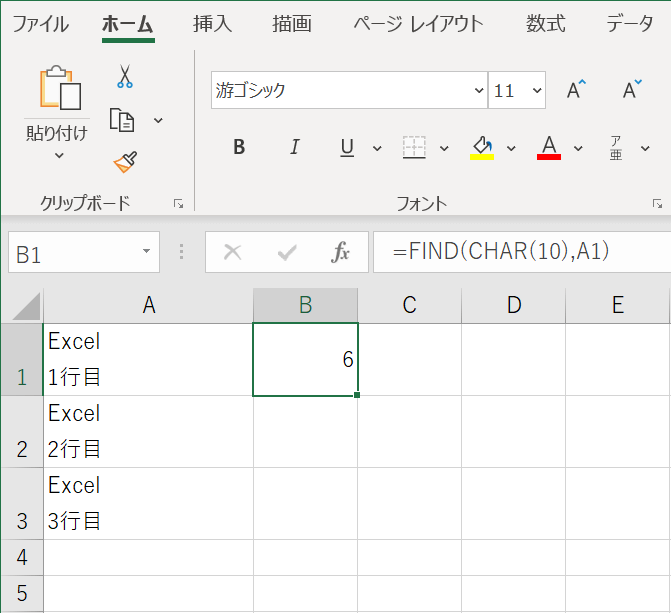This screenshot has height=613, width=671.
Task: Select row 3 header
Action: [x=22, y=503]
